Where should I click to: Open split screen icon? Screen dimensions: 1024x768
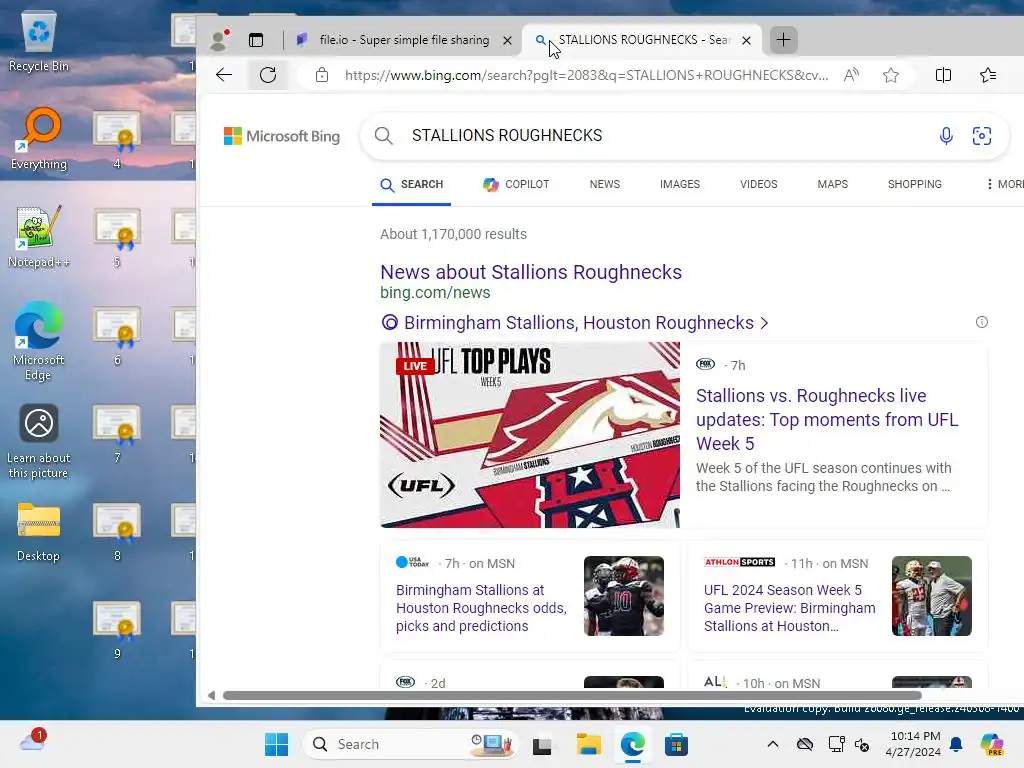pyautogui.click(x=943, y=75)
